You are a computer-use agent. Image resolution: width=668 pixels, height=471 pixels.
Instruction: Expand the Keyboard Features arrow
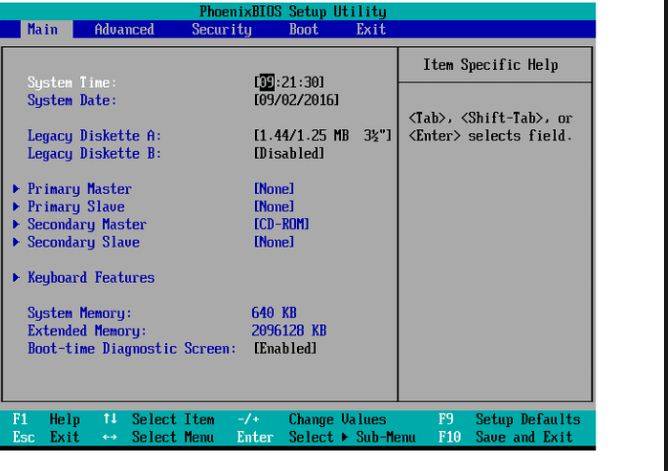tap(16, 278)
